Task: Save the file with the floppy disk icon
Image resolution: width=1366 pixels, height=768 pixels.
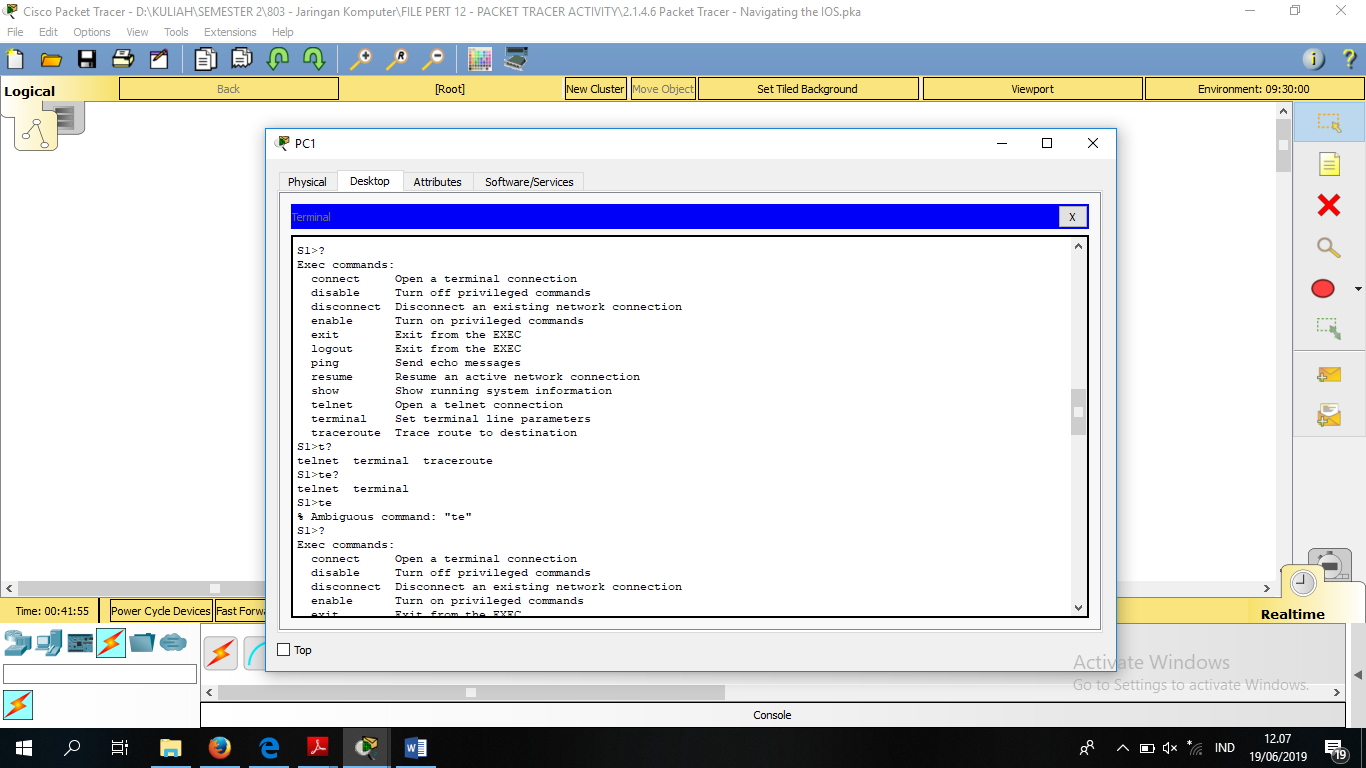Action: pyautogui.click(x=87, y=59)
